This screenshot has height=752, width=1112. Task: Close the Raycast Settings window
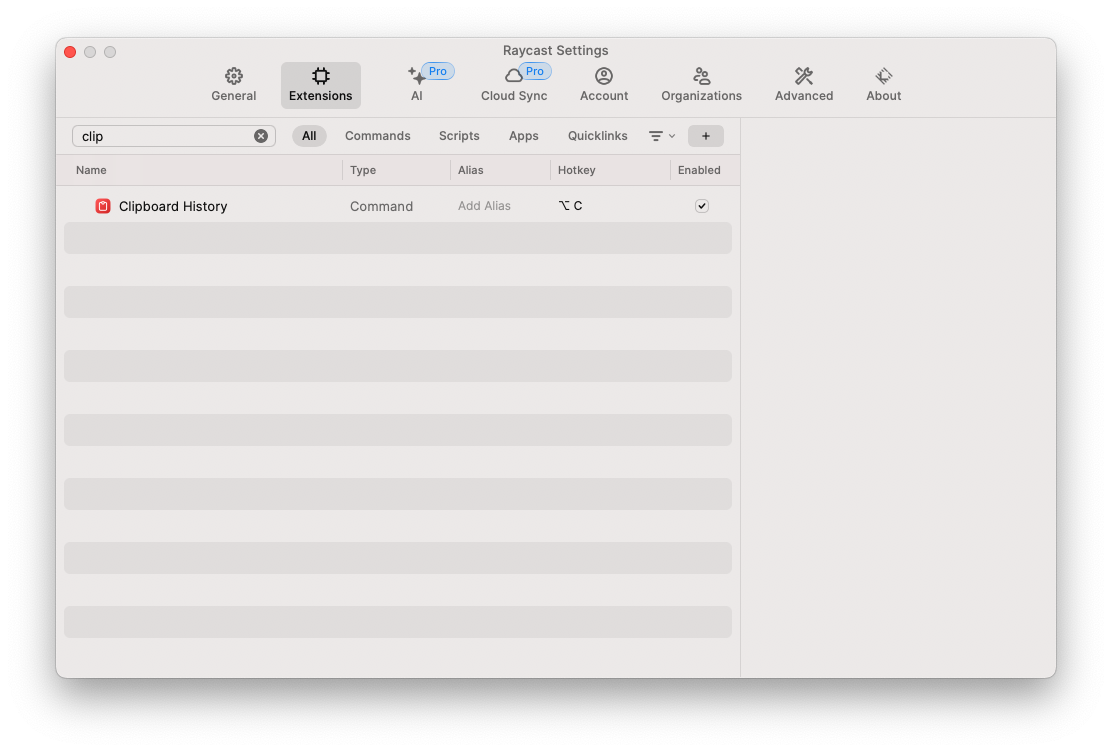(70, 52)
